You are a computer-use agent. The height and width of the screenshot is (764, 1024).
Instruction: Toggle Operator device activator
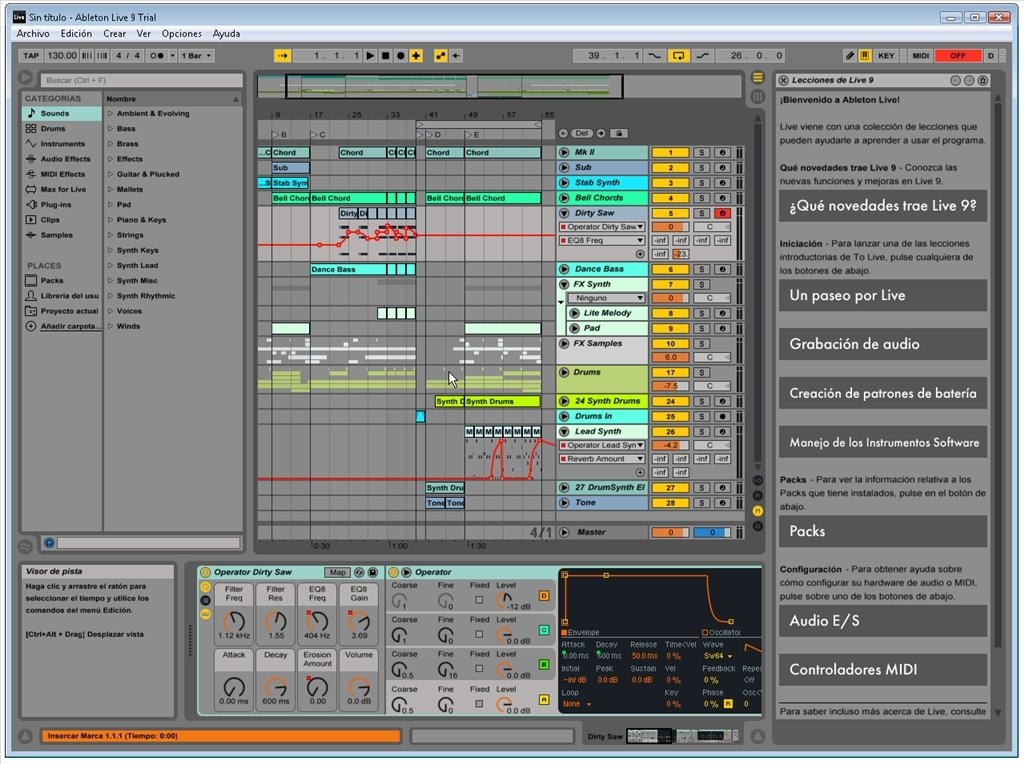click(x=394, y=572)
